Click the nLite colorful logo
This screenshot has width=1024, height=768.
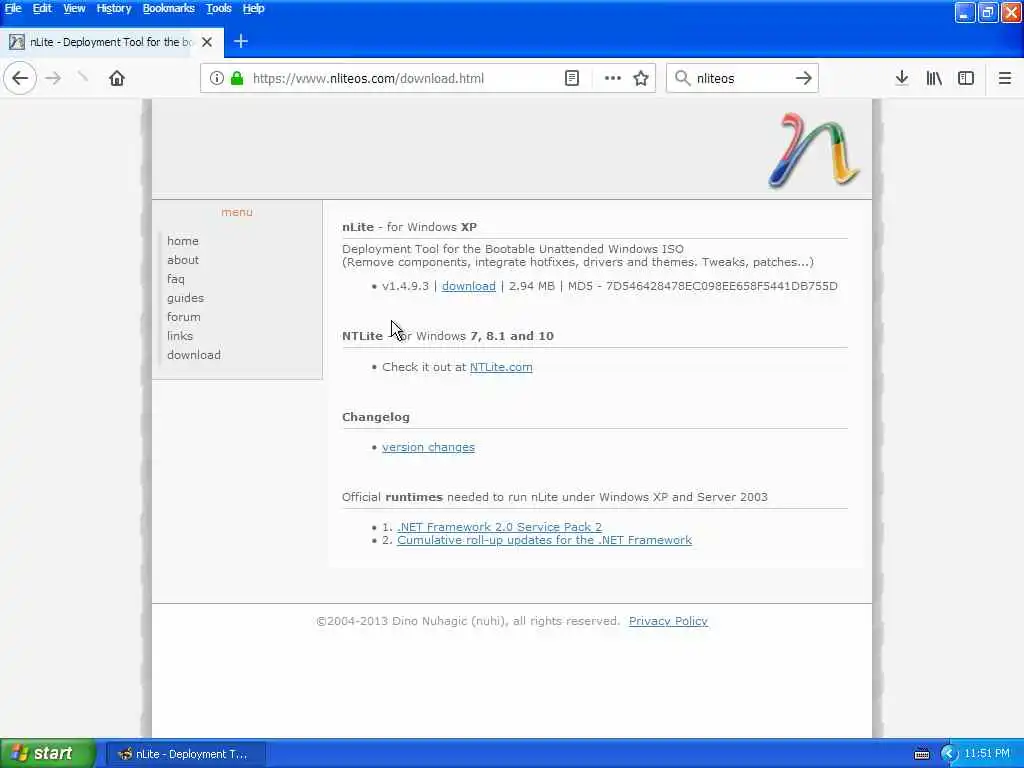[814, 150]
